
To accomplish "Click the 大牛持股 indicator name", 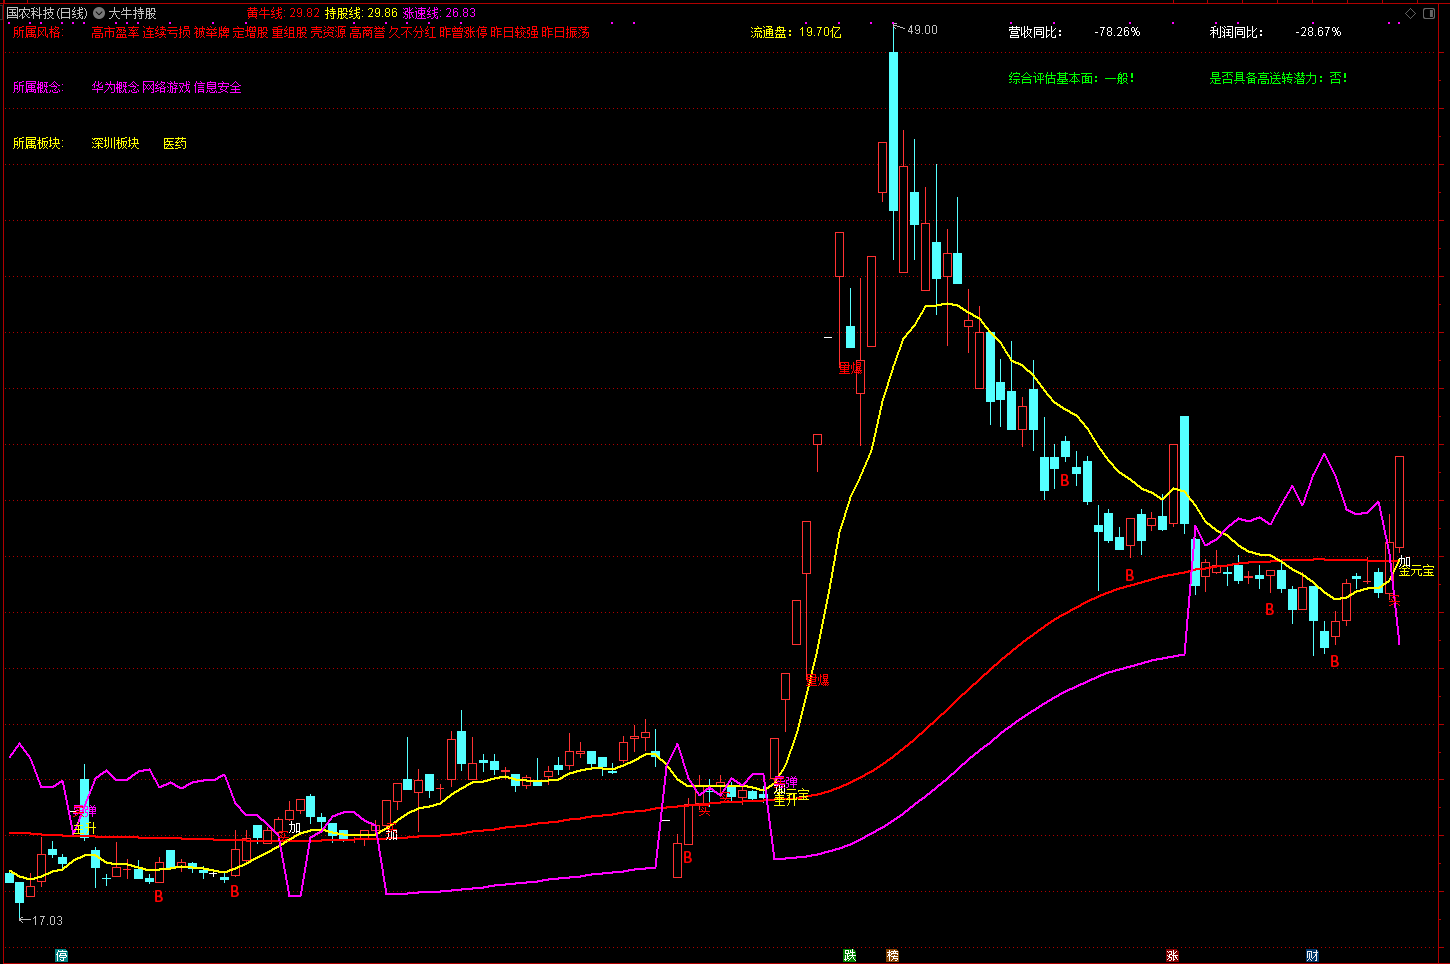I will [133, 14].
